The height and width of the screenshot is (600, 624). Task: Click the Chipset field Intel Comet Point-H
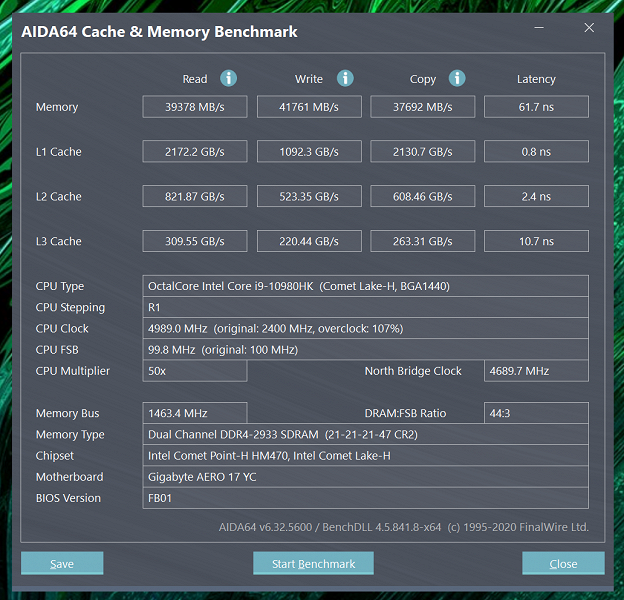point(366,456)
